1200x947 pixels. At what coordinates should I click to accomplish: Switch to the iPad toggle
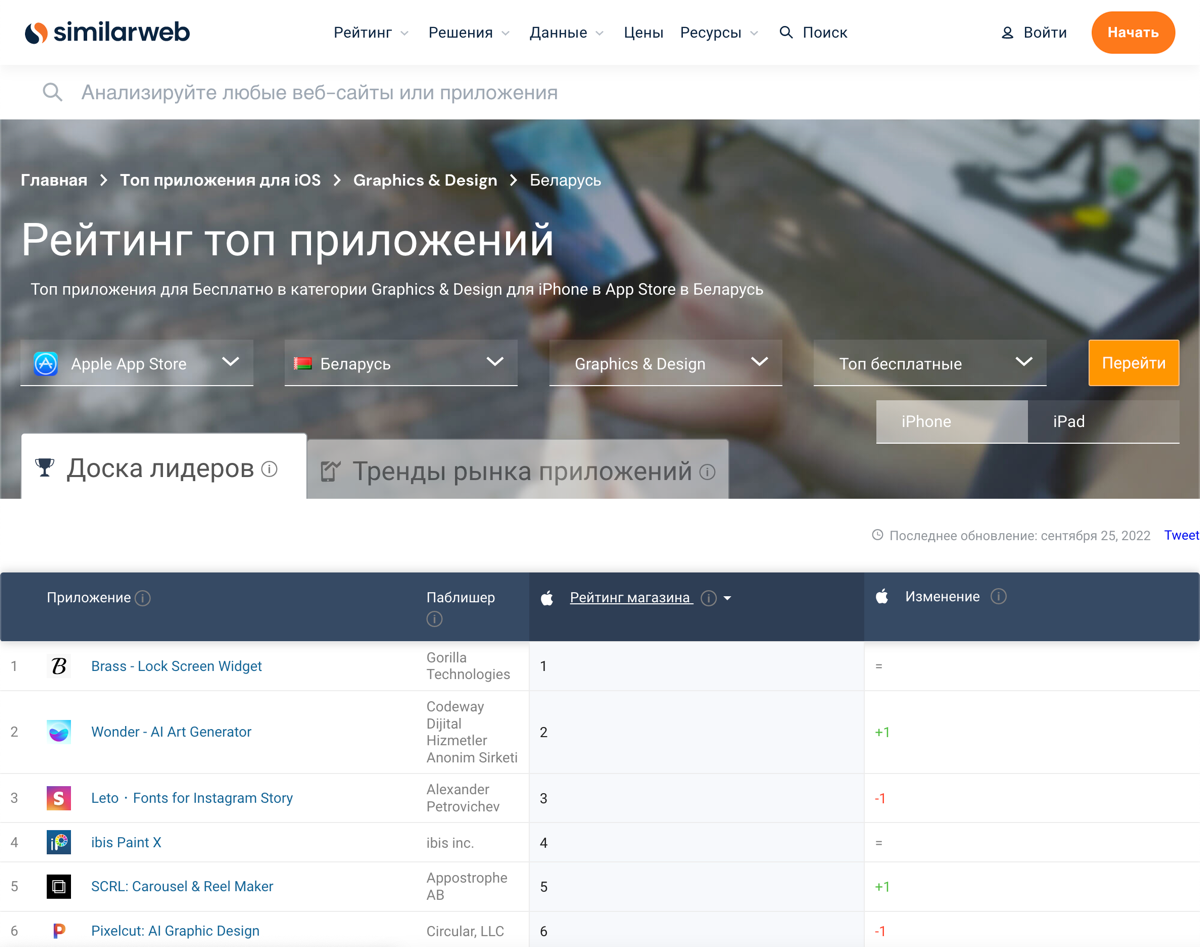coord(1068,422)
